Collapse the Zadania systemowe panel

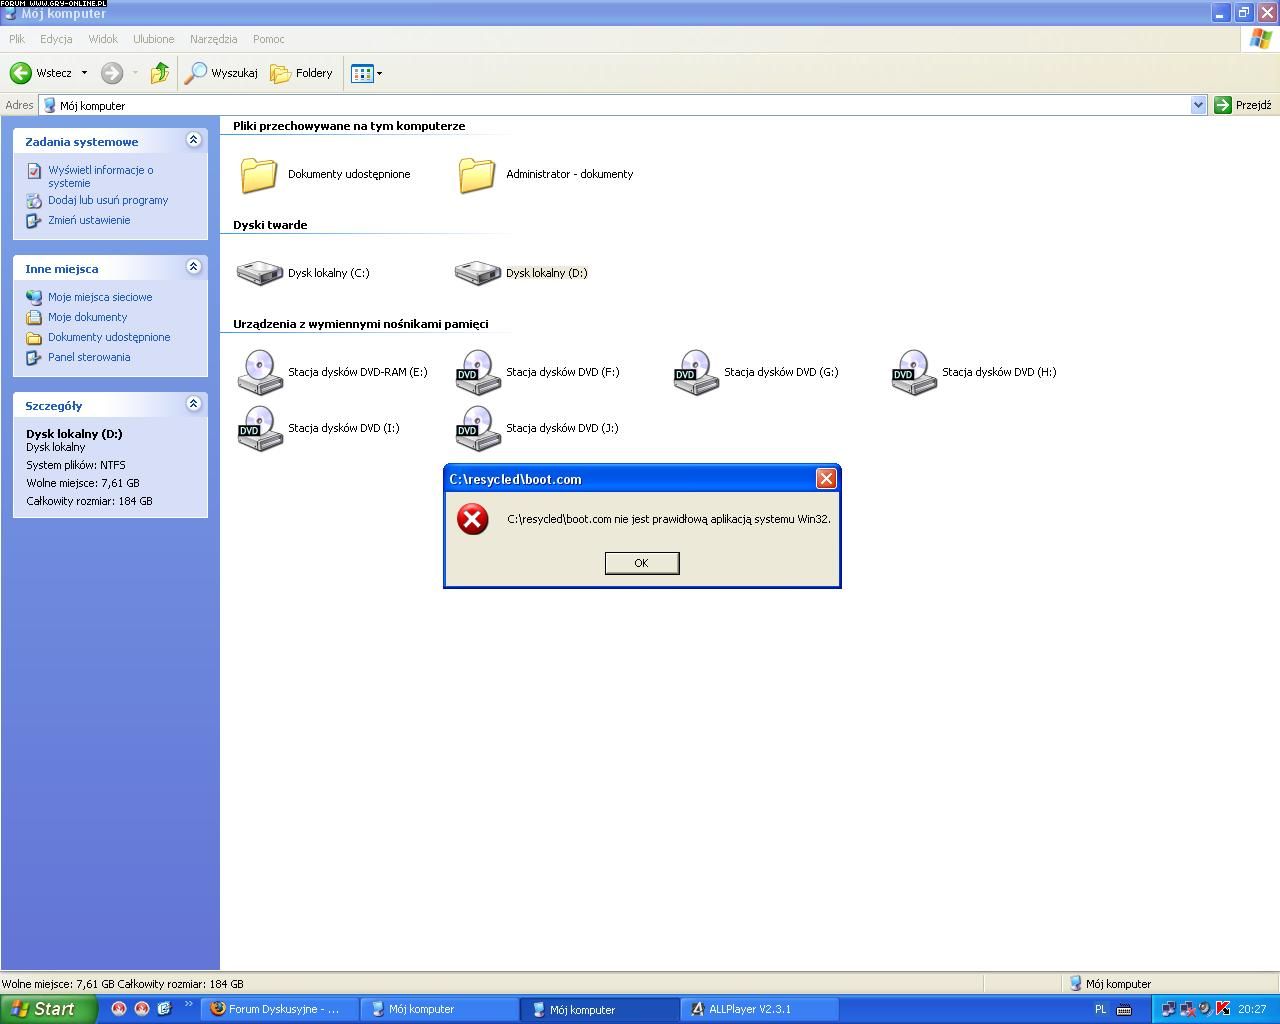coord(194,140)
